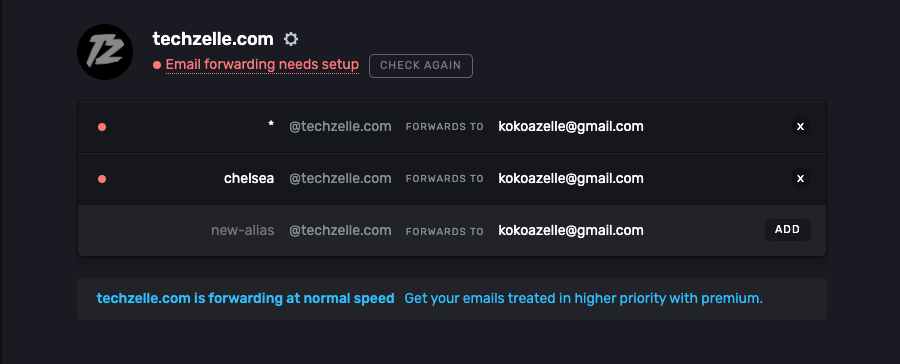900x364 pixels.
Task: Click the red status dot beside chelsea
Action: point(102,179)
